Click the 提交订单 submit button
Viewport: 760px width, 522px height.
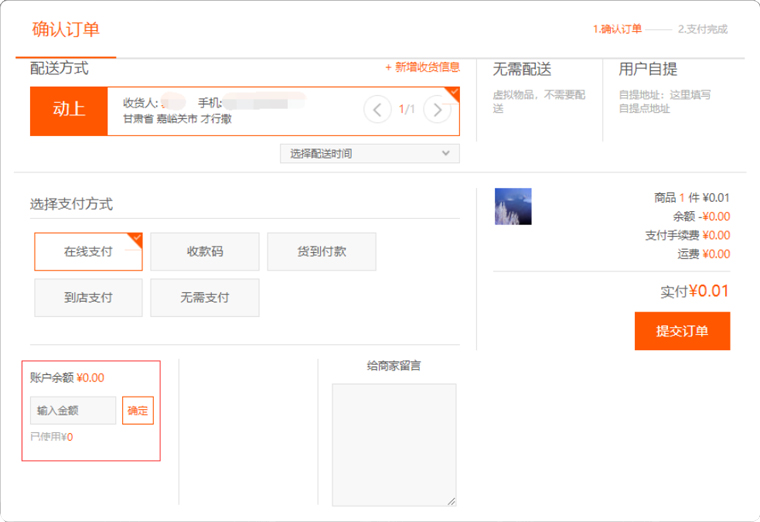(x=682, y=331)
